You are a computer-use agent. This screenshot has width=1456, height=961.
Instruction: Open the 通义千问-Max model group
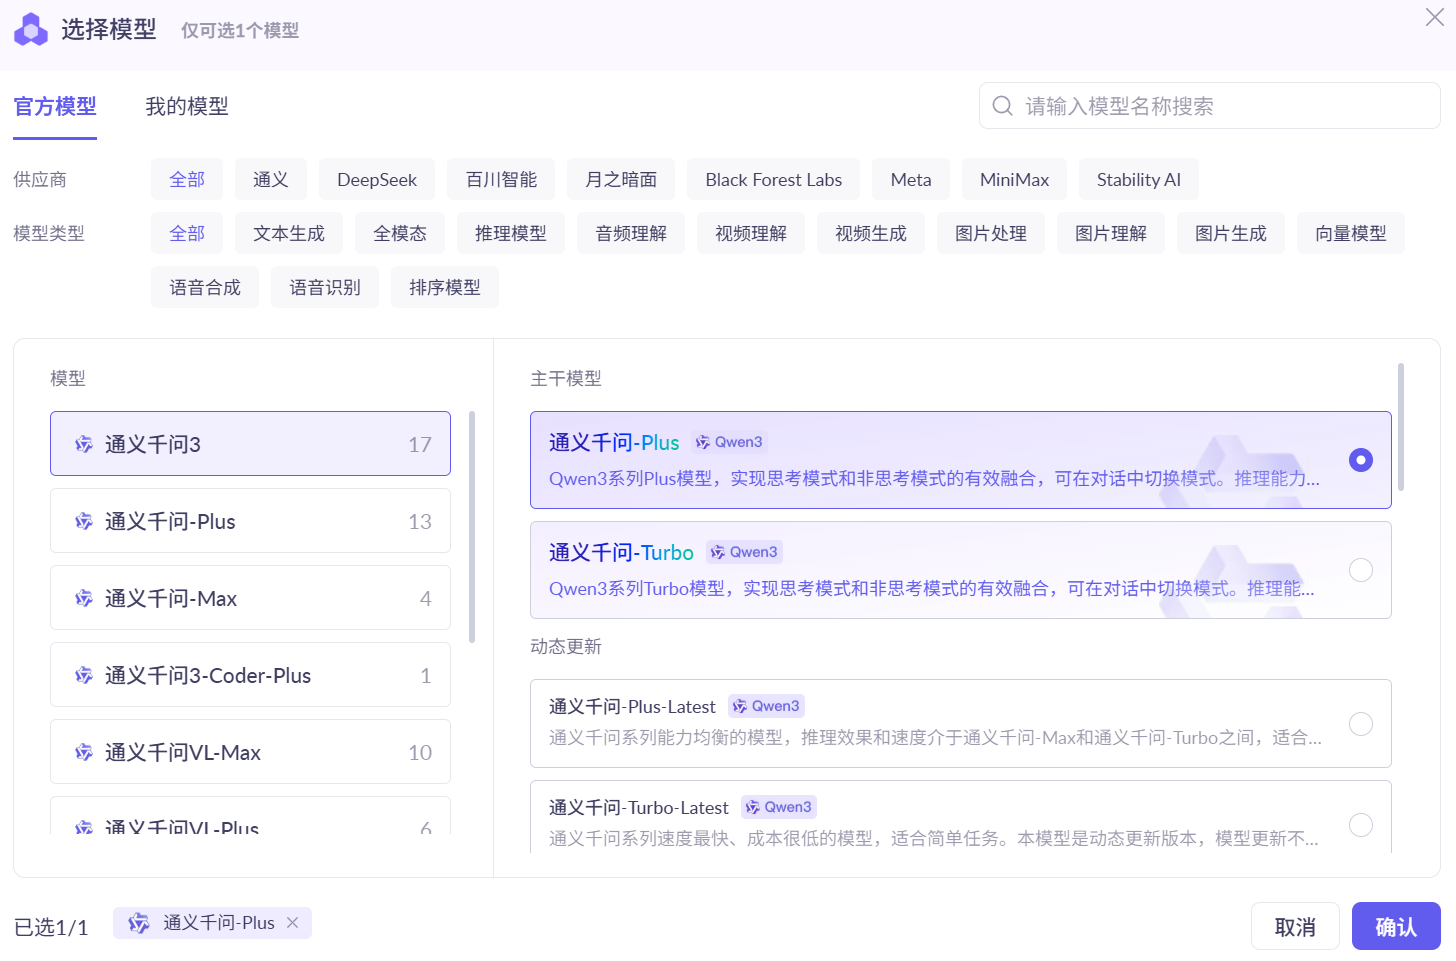click(250, 598)
